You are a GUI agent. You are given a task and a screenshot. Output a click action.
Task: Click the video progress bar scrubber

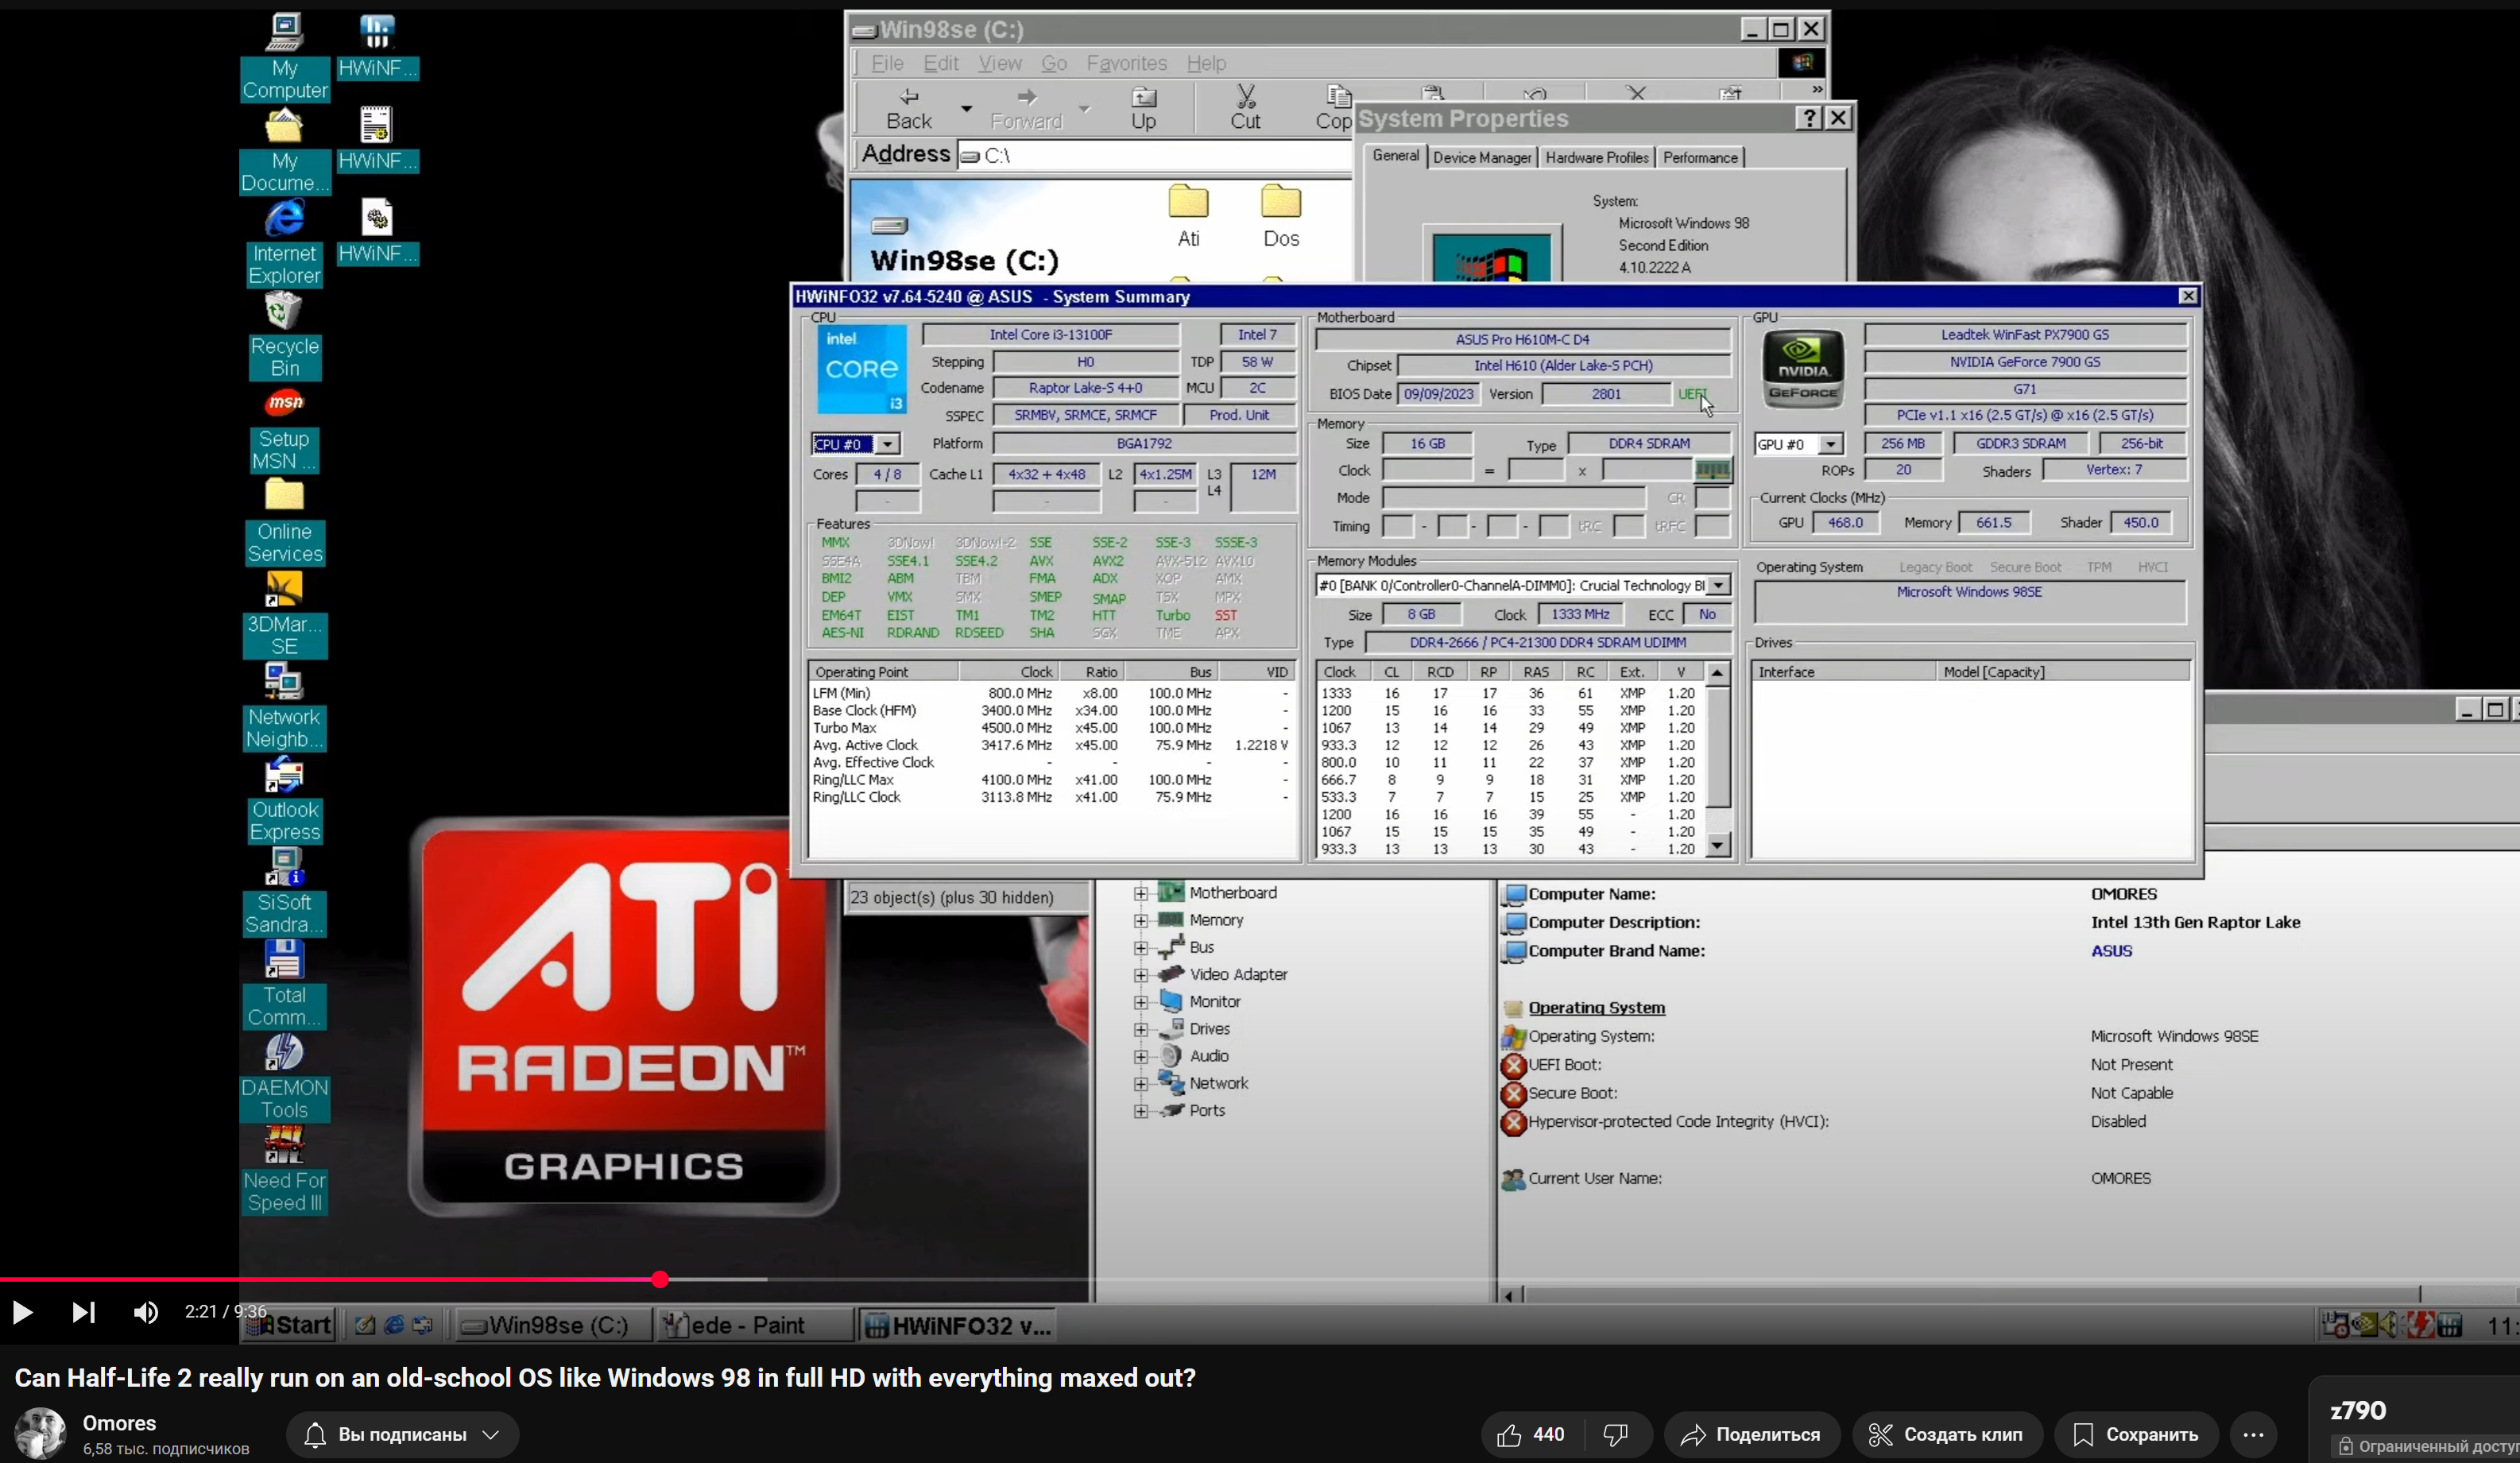pyautogui.click(x=660, y=1279)
